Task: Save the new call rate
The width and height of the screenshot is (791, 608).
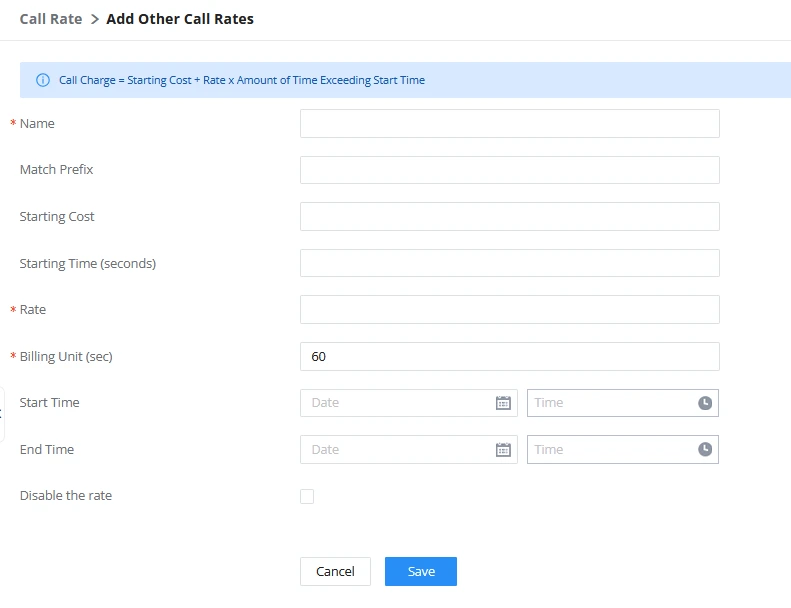Action: [421, 571]
